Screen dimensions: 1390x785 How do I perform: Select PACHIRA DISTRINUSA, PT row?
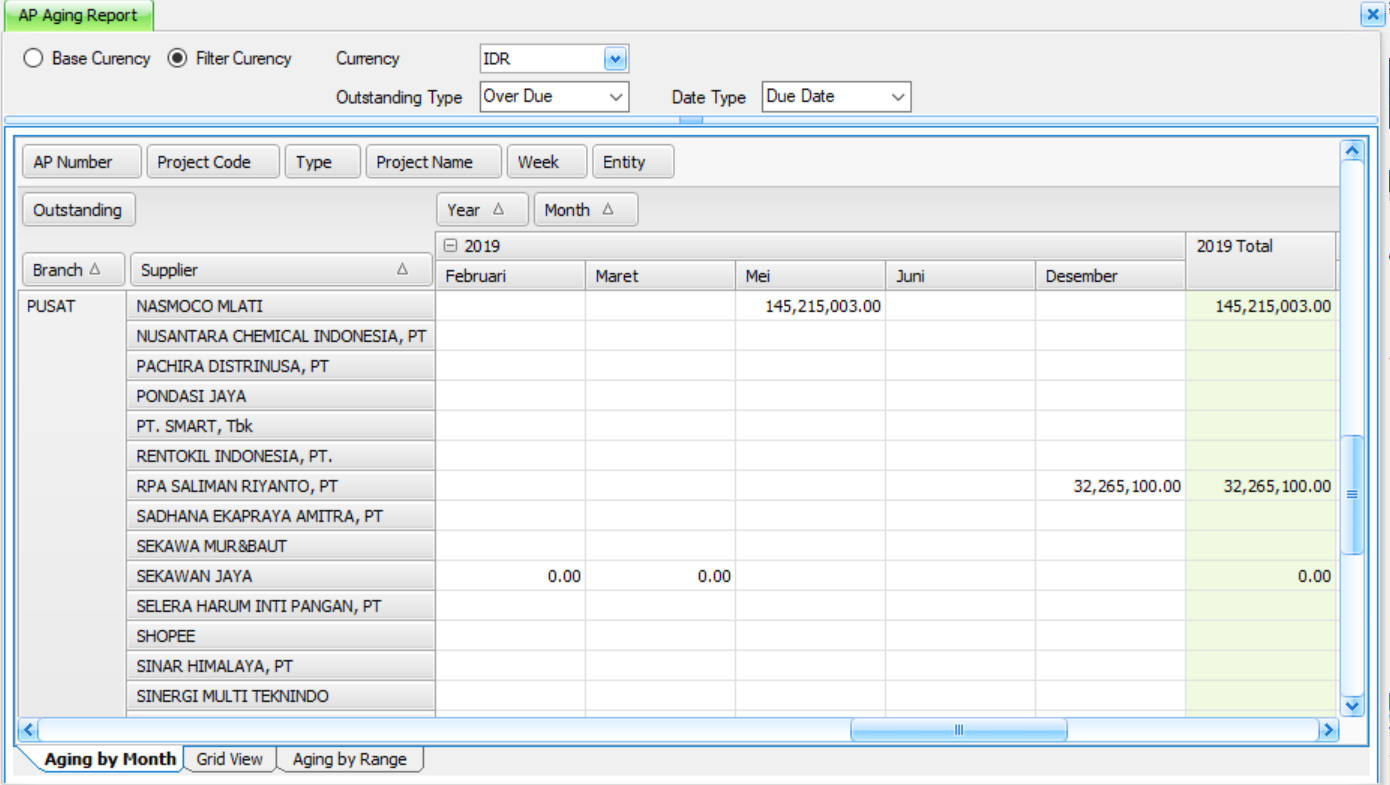(x=280, y=366)
